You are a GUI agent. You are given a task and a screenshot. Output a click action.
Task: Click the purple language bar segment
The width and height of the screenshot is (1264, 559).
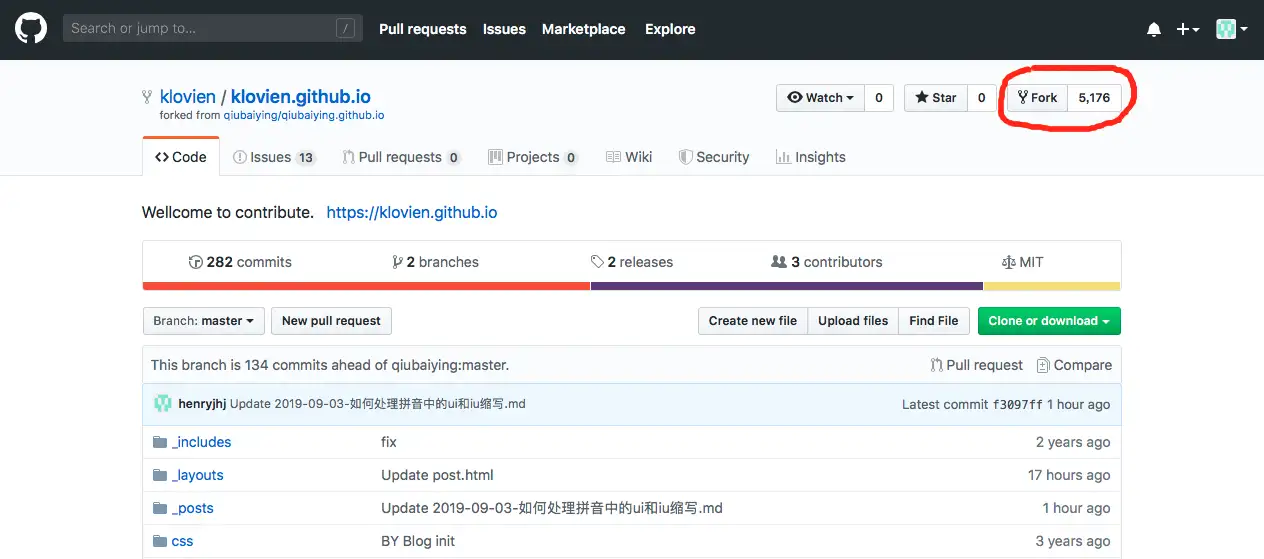coord(787,286)
